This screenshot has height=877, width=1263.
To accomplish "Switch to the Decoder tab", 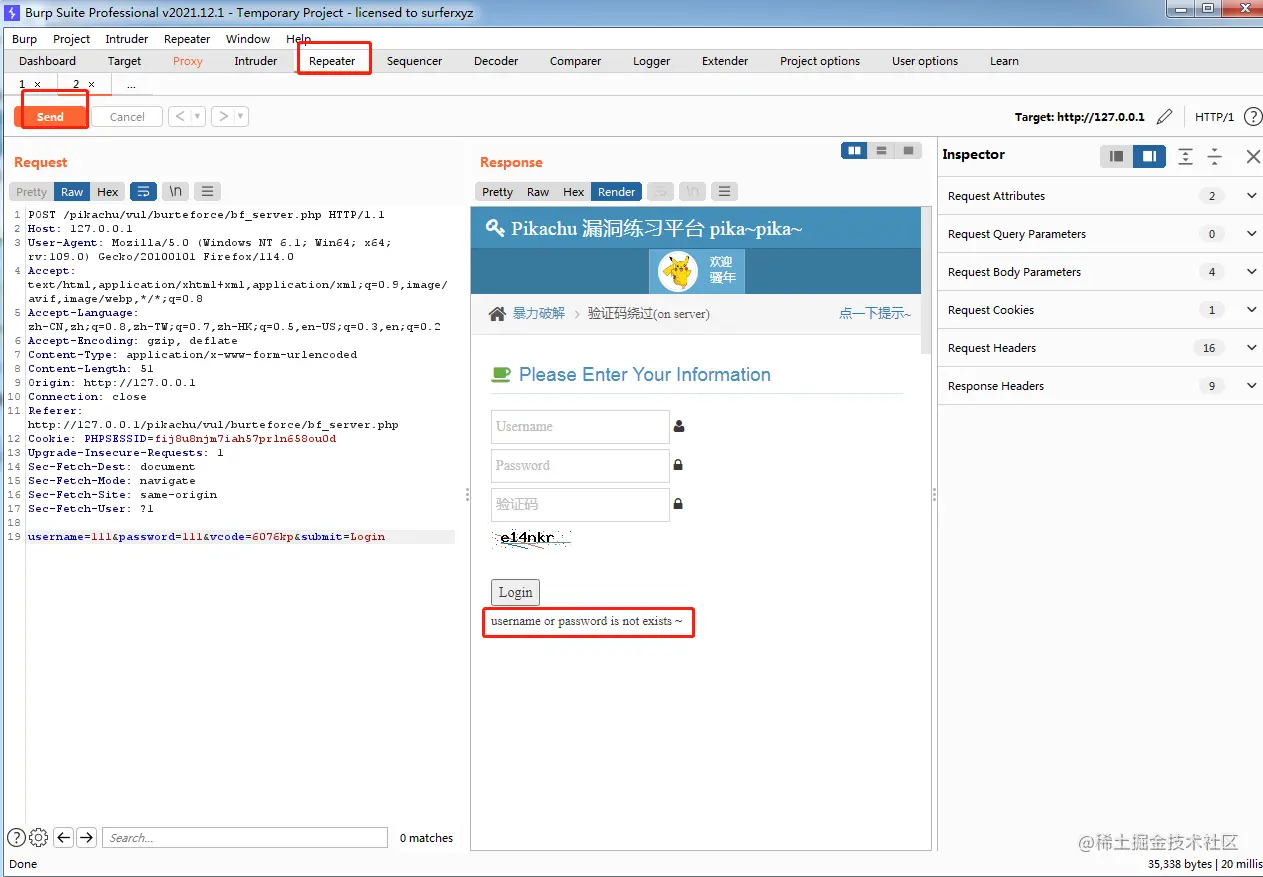I will click(496, 61).
